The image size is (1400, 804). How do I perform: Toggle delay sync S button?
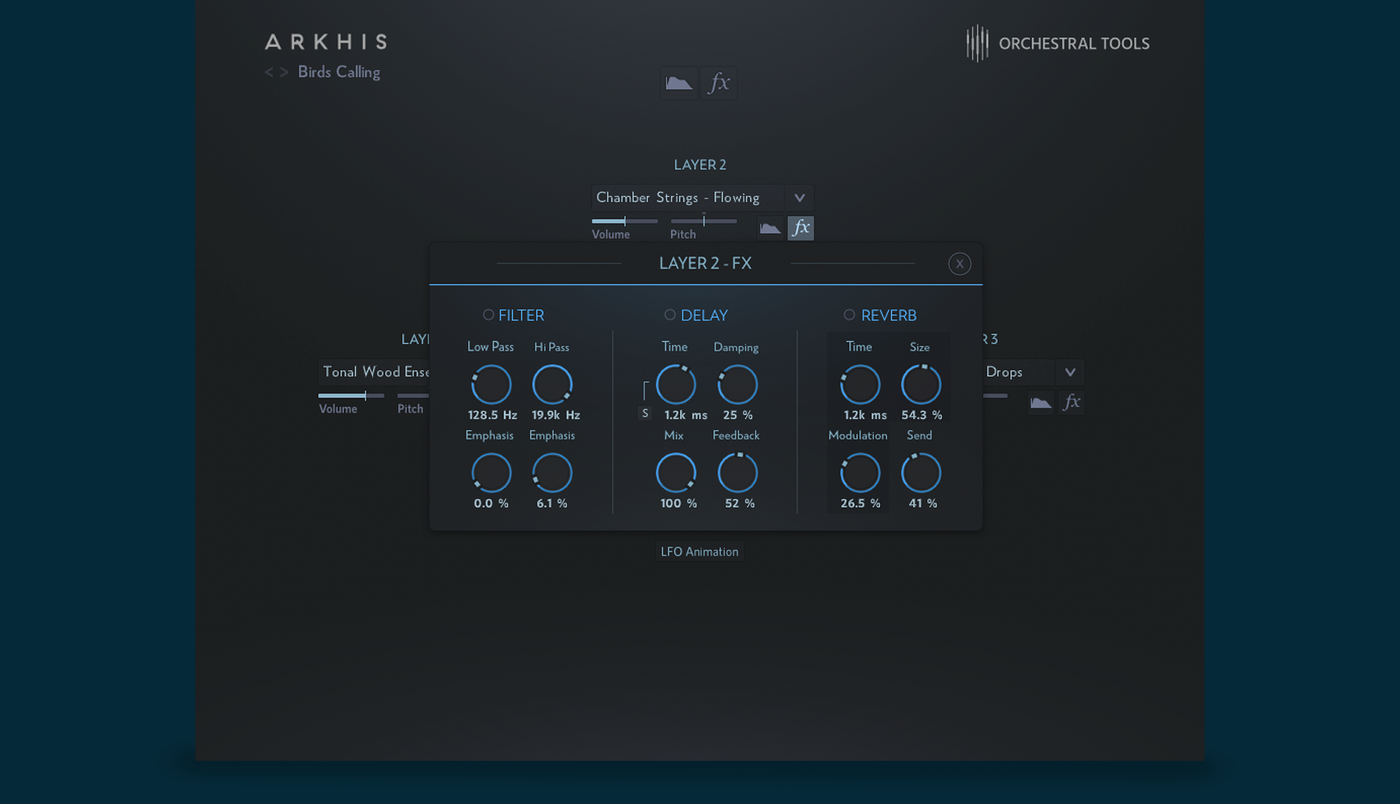645,413
